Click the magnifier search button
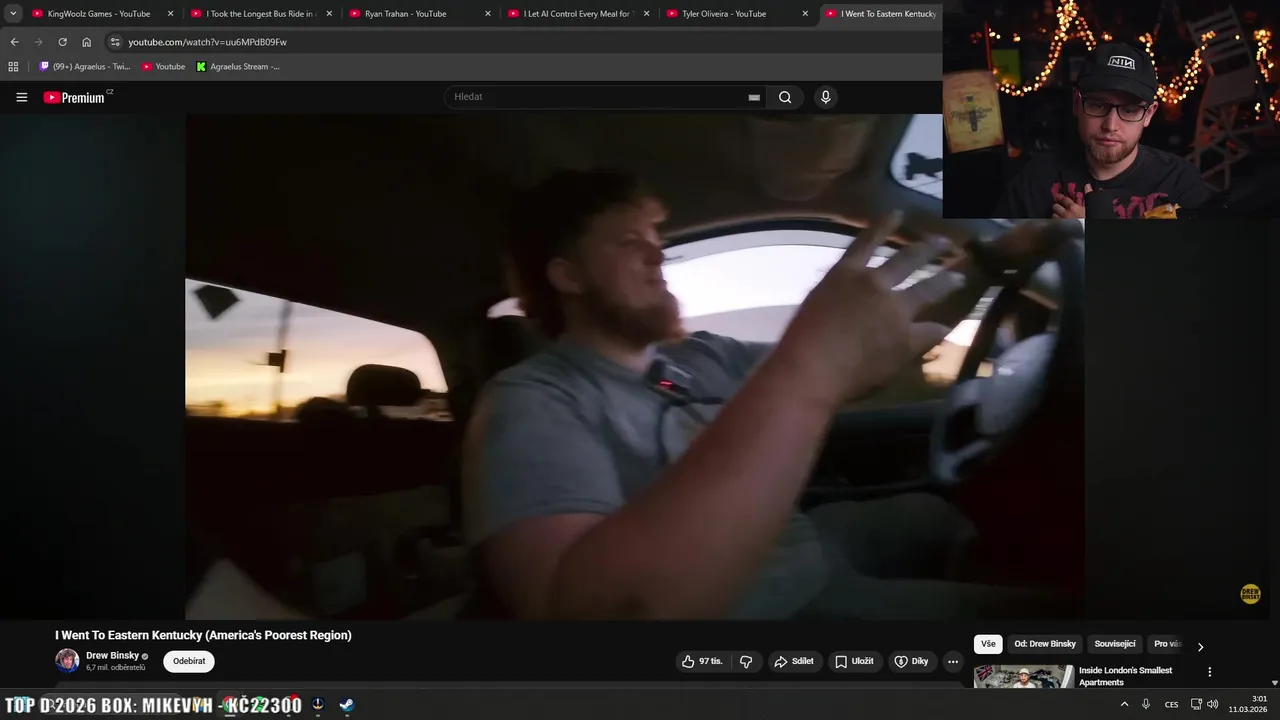The image size is (1280, 720). coord(785,97)
